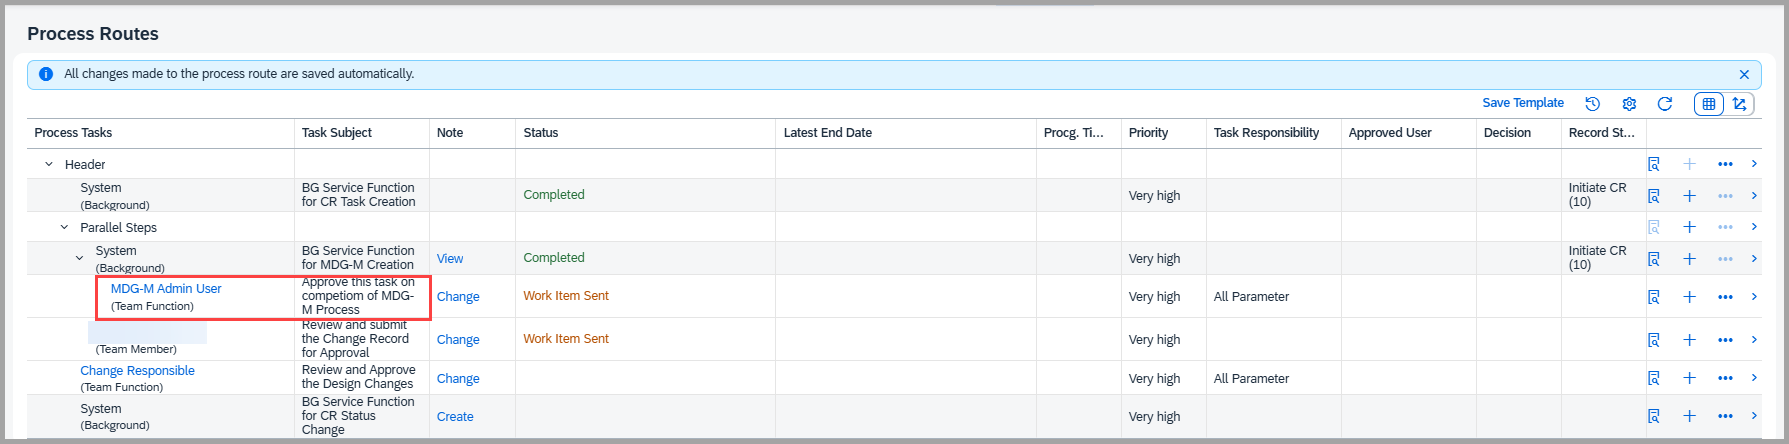Close the auto-save information banner
Screen dimensions: 1789x444
coord(1744,74)
